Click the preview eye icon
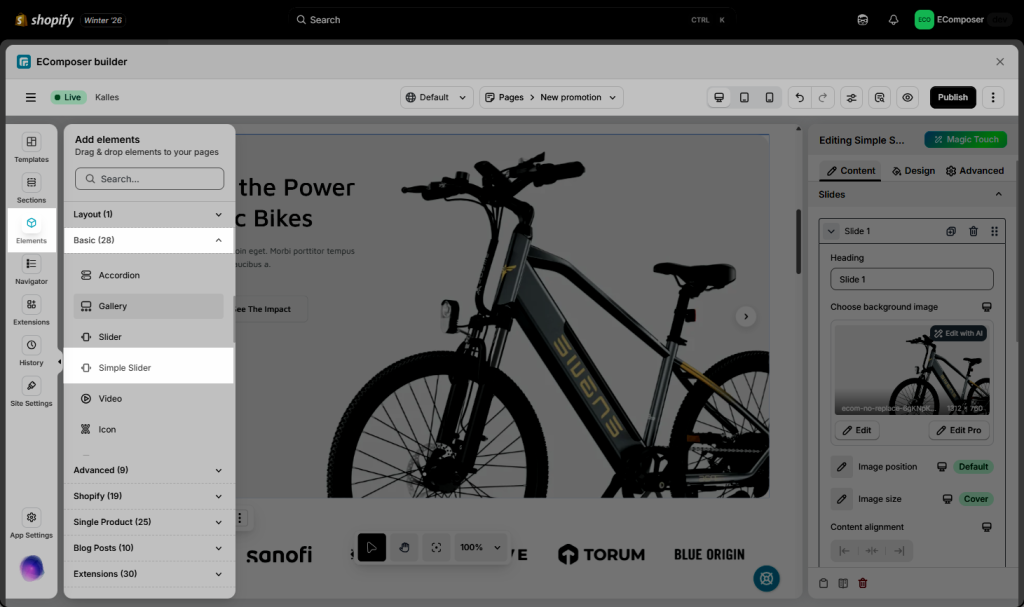 pyautogui.click(x=907, y=97)
